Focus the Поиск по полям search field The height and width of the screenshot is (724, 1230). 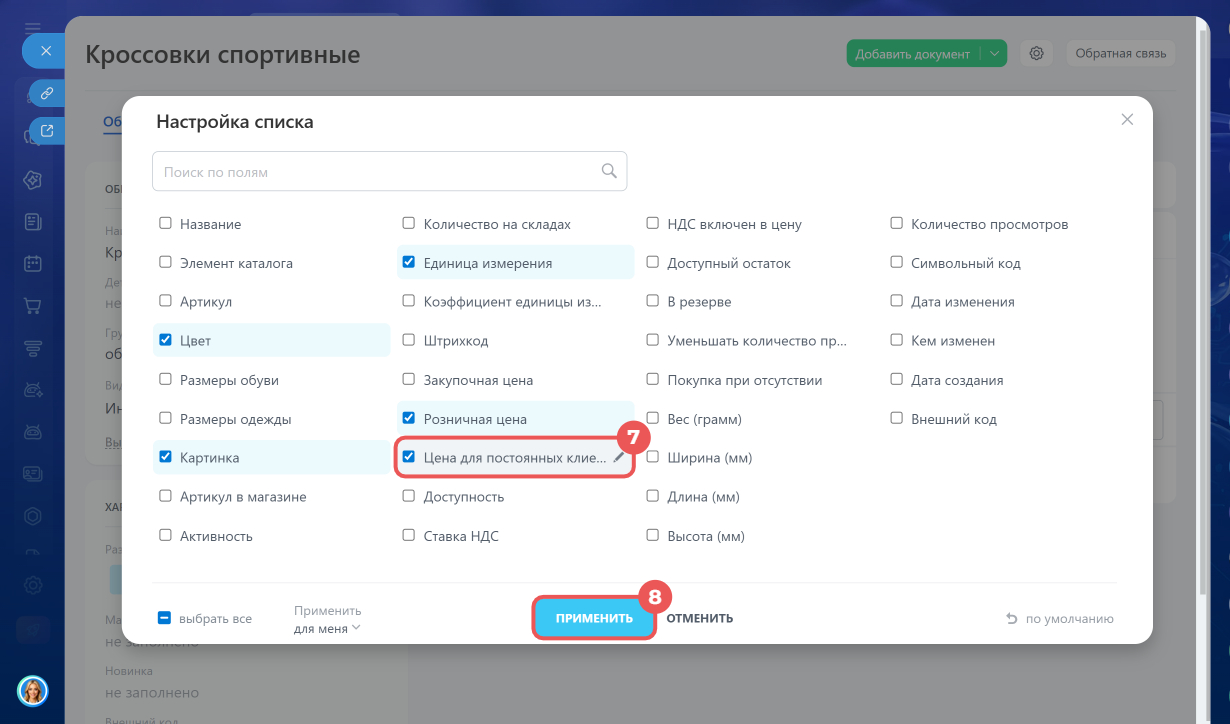click(389, 171)
